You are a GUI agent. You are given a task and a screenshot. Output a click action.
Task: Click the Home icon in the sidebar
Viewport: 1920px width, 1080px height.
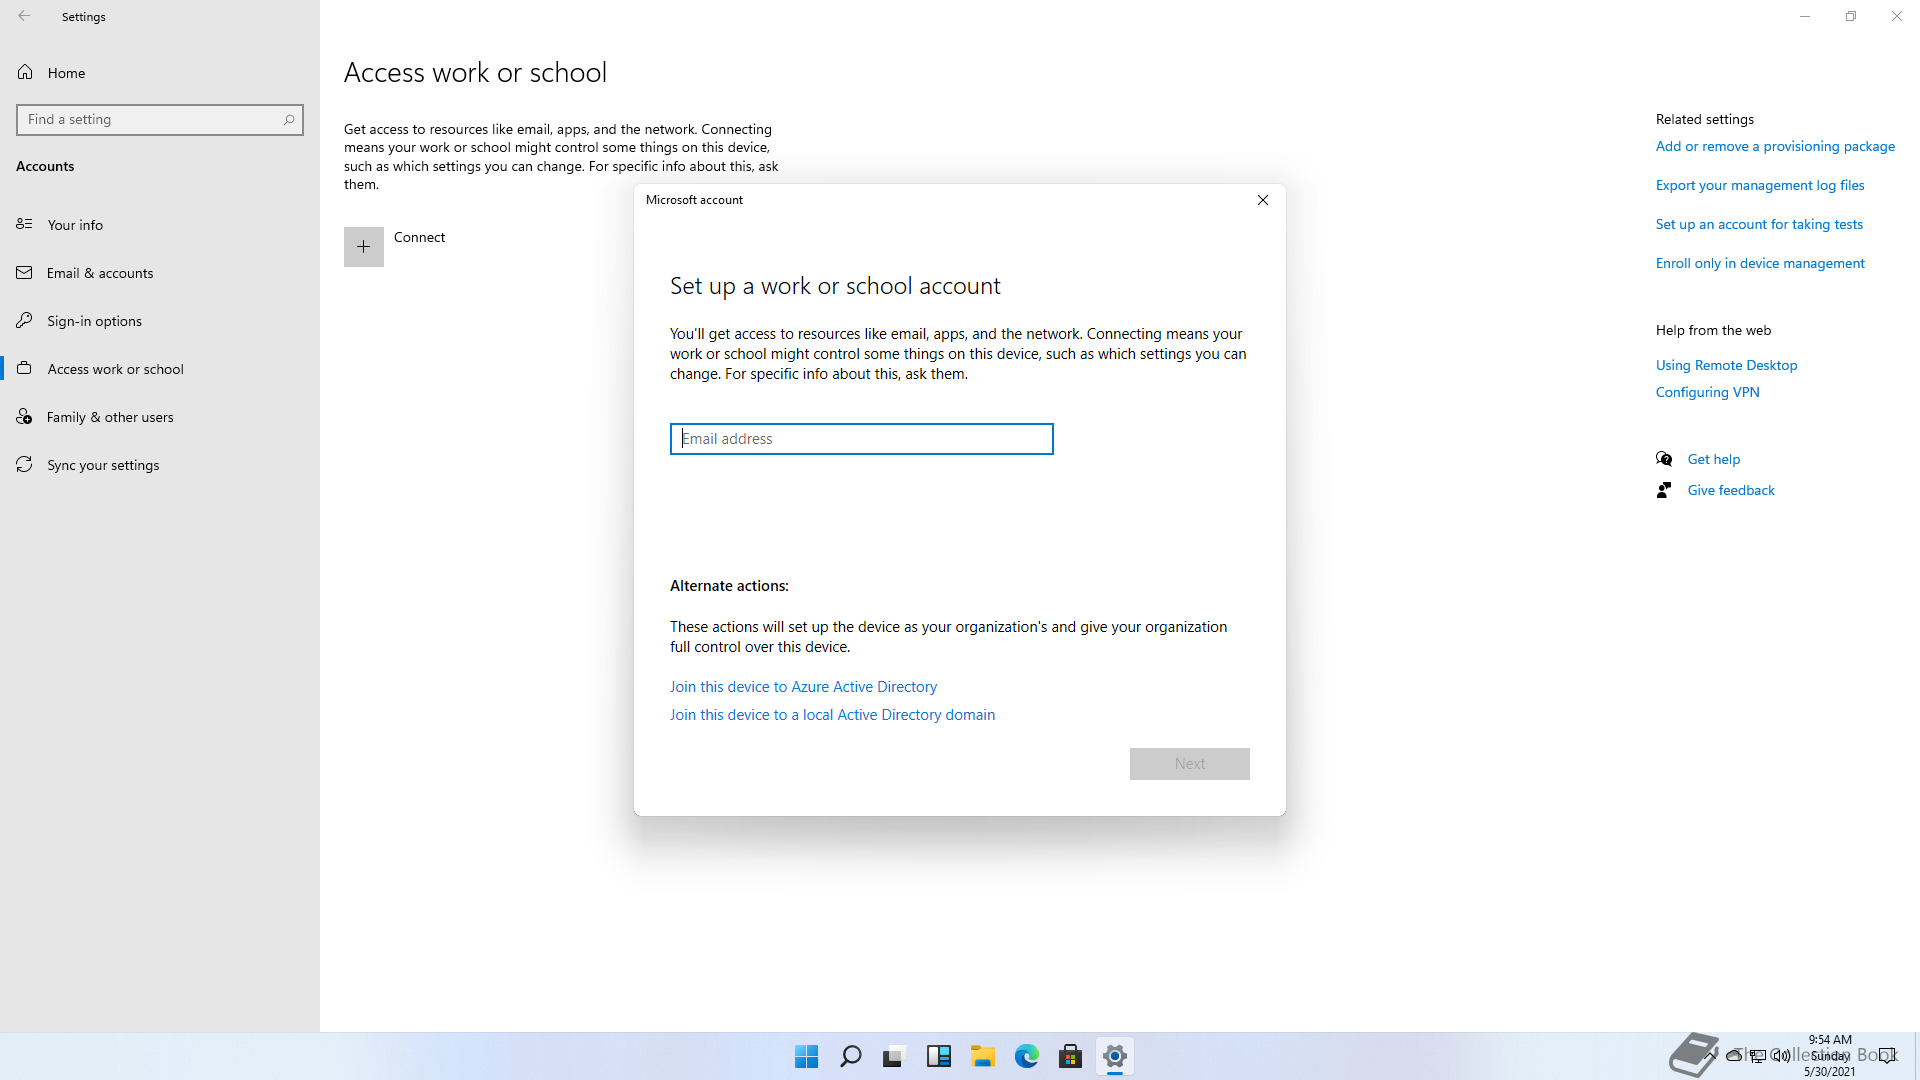(x=25, y=72)
